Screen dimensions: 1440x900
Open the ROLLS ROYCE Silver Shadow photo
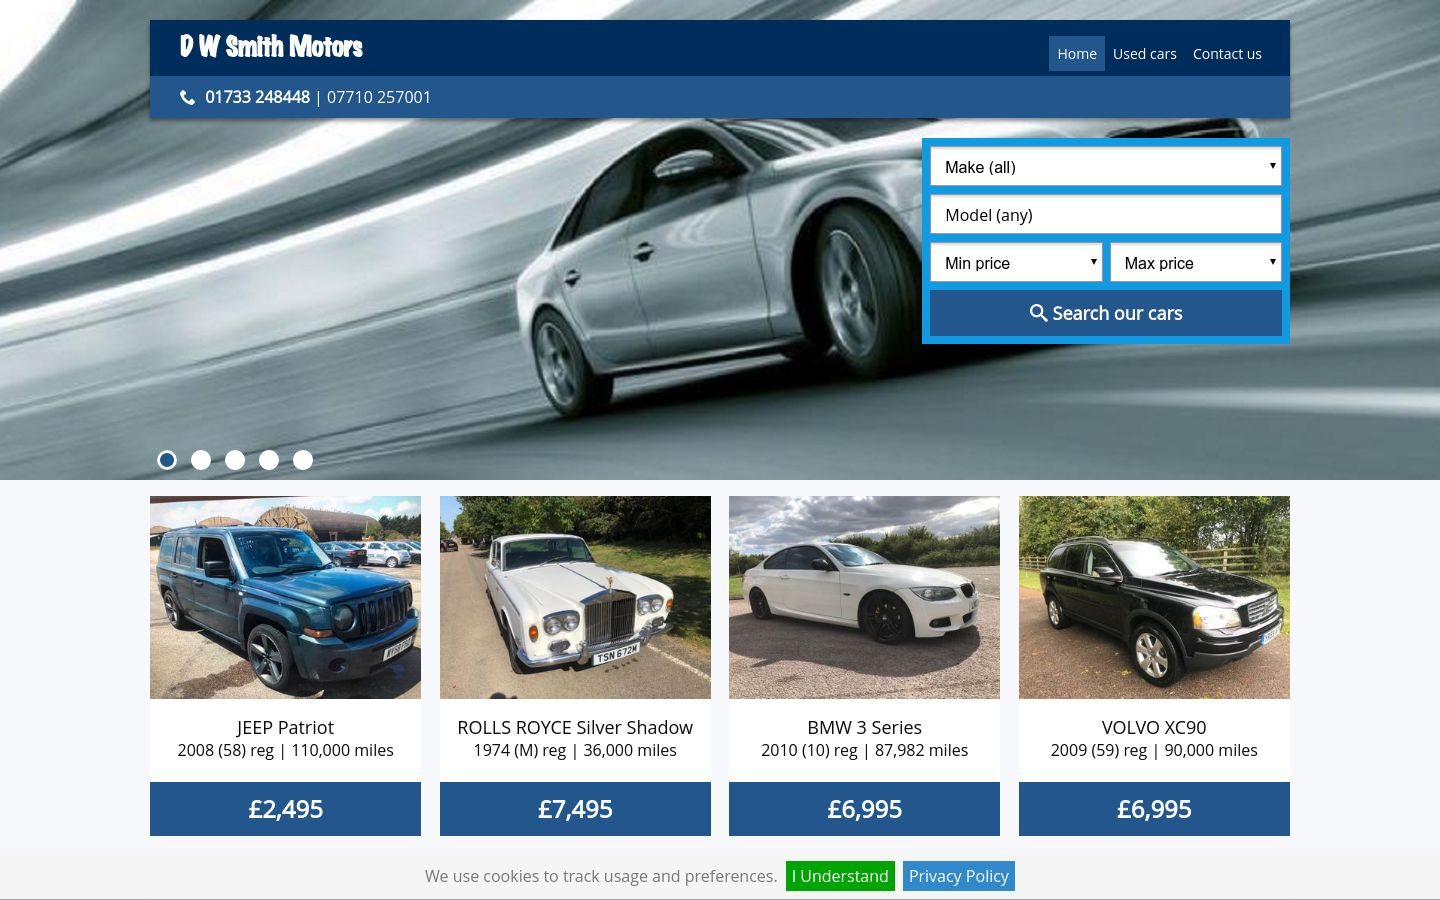point(575,597)
